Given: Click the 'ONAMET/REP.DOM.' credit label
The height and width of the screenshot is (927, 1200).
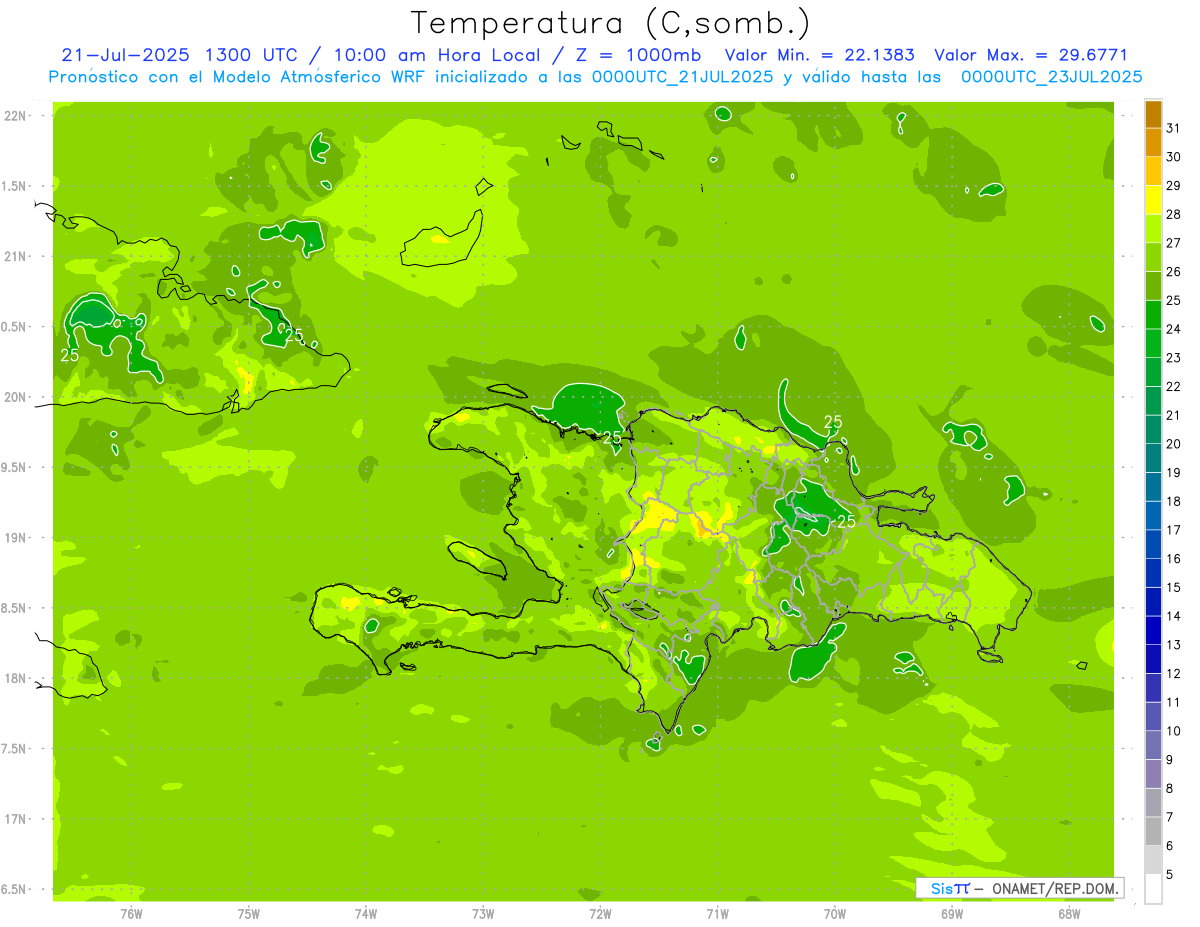Looking at the screenshot, I should pos(1055,887).
